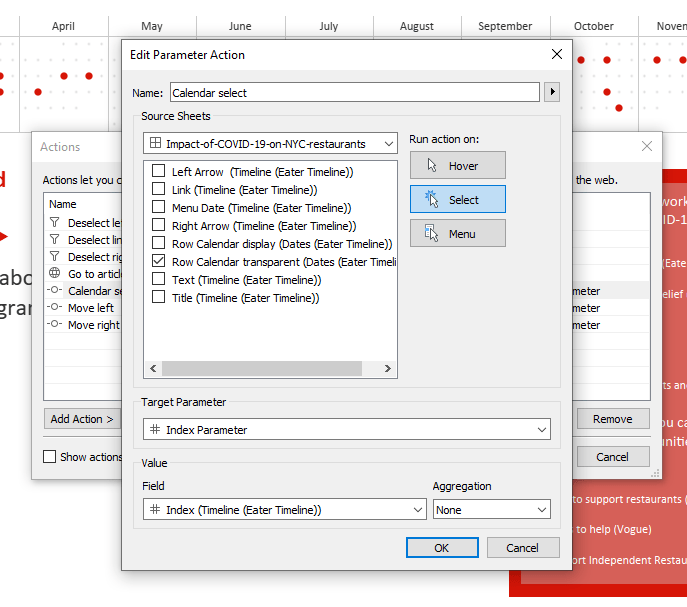Image resolution: width=687 pixels, height=607 pixels.
Task: Enable the Menu Date sheet checkbox
Action: tap(158, 208)
